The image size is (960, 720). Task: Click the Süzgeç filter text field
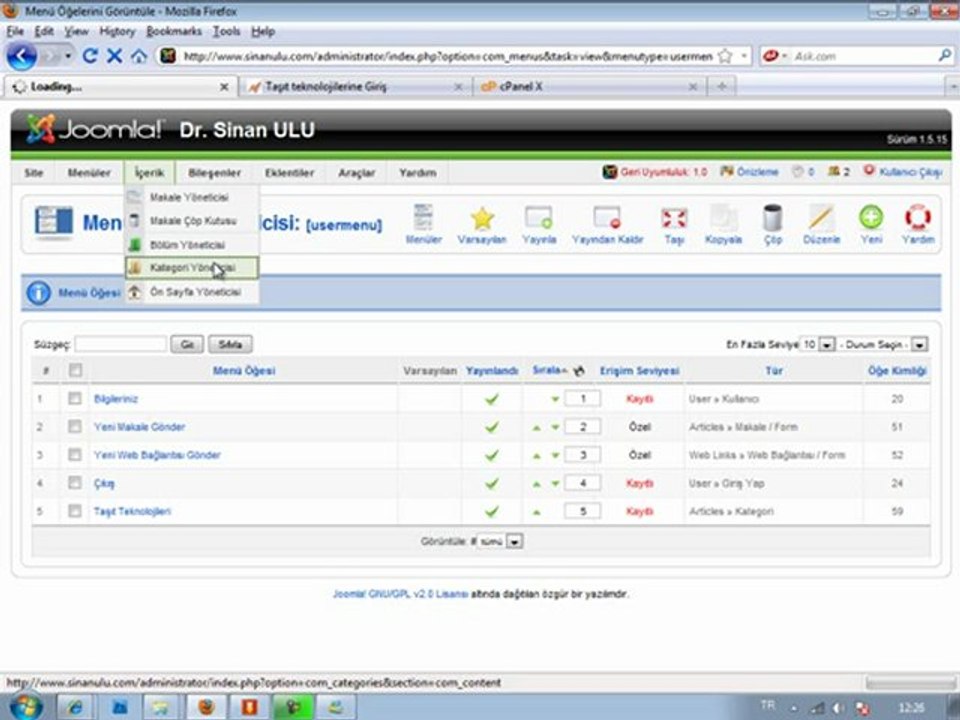pyautogui.click(x=121, y=344)
